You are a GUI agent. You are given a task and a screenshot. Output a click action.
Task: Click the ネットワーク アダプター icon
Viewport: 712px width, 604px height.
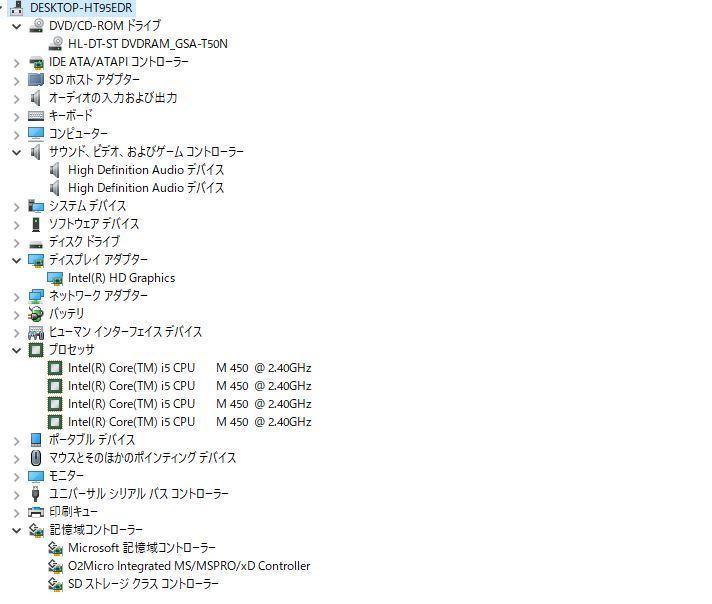(x=36, y=296)
